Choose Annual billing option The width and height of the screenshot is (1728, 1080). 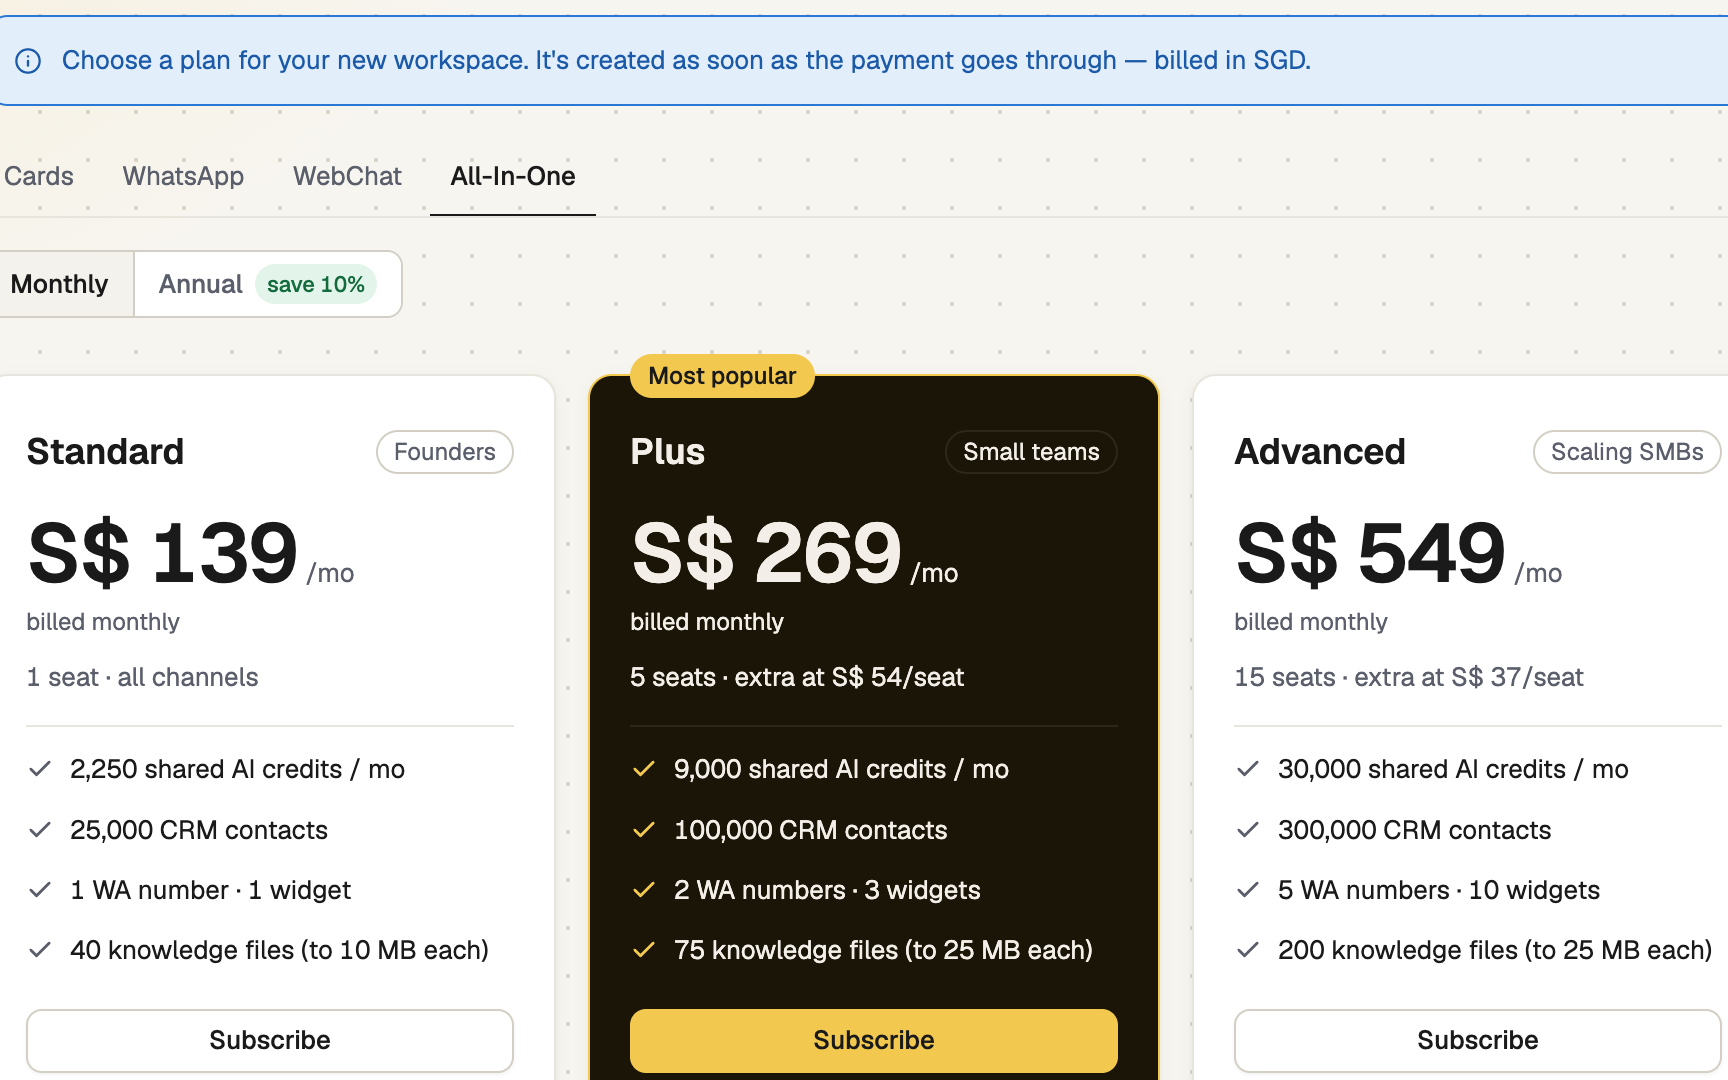[268, 284]
